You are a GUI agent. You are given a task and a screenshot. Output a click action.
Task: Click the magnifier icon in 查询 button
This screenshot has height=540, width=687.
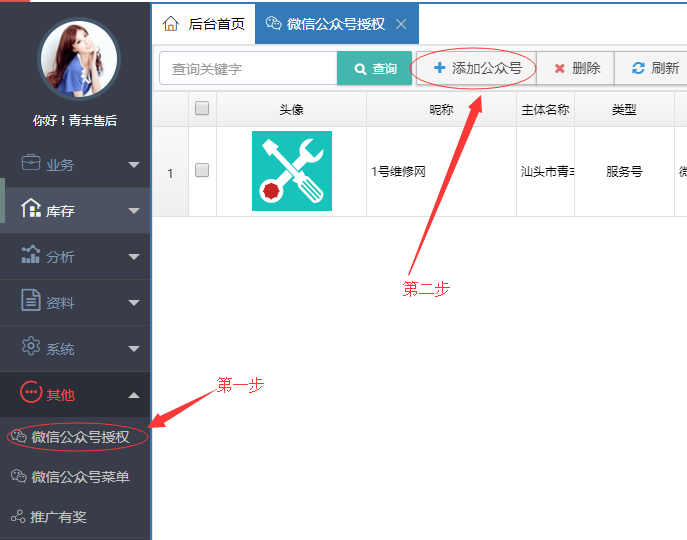360,69
